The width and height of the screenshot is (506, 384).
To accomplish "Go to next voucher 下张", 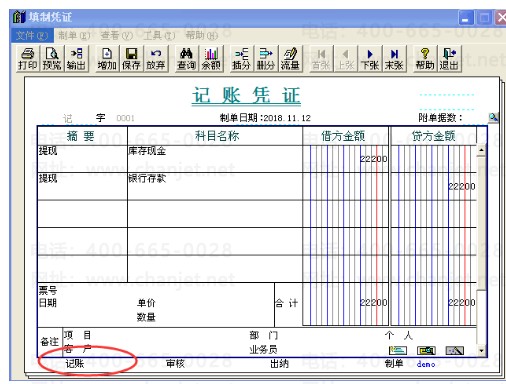I will pyautogui.click(x=370, y=59).
